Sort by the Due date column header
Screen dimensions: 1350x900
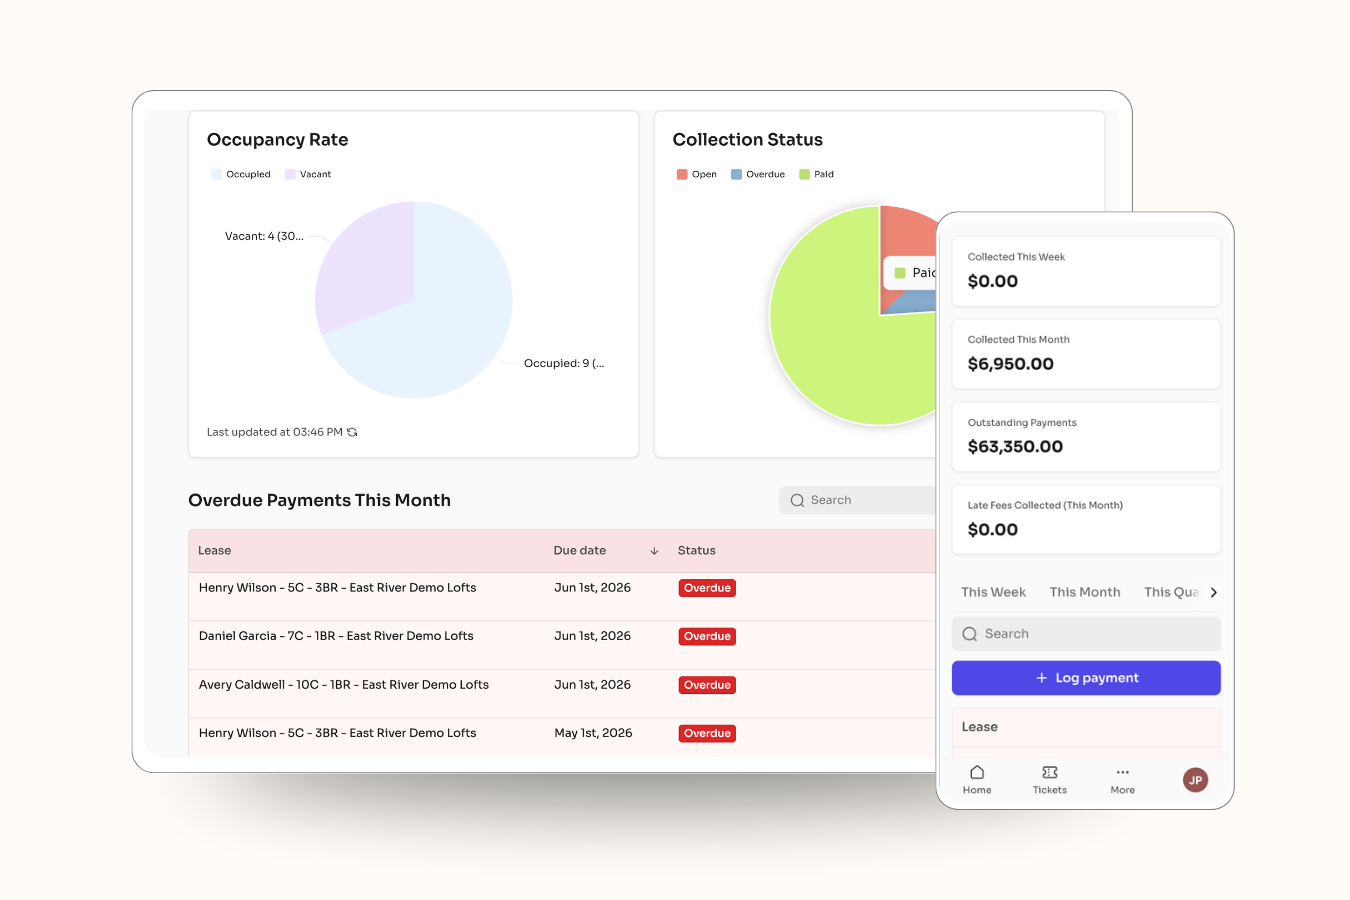pyautogui.click(x=580, y=551)
